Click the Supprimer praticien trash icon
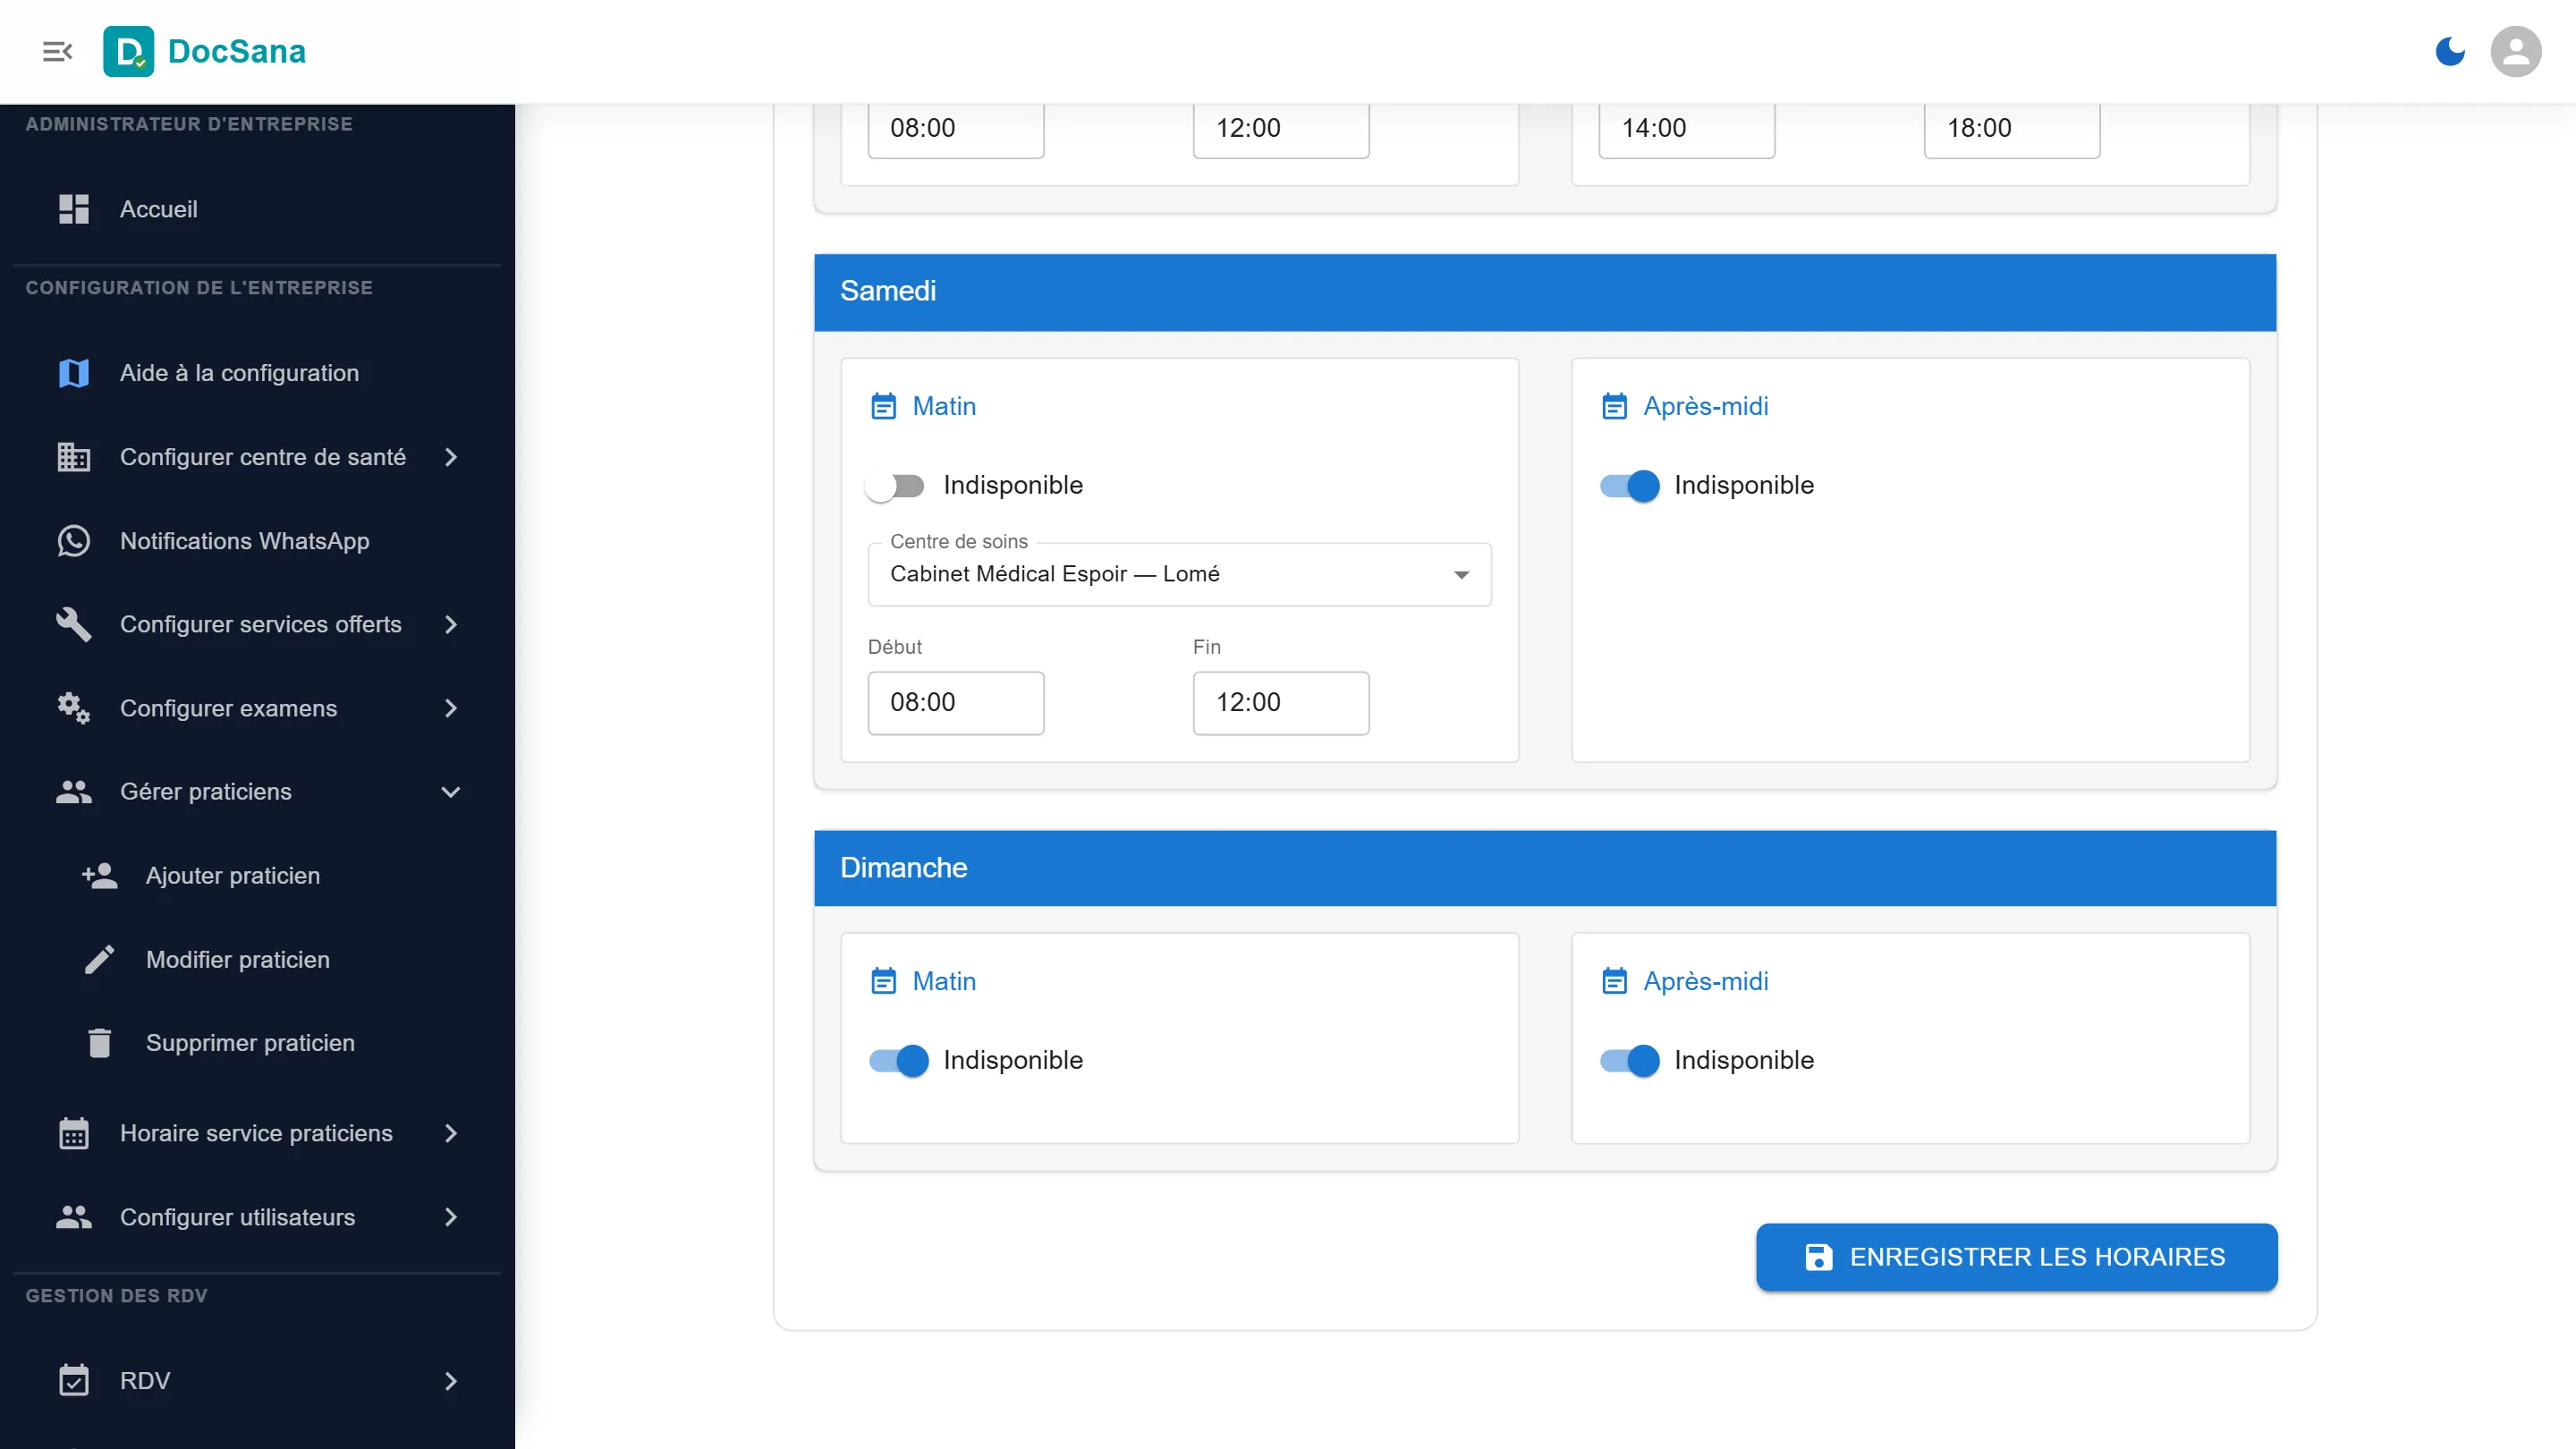 (x=99, y=1043)
